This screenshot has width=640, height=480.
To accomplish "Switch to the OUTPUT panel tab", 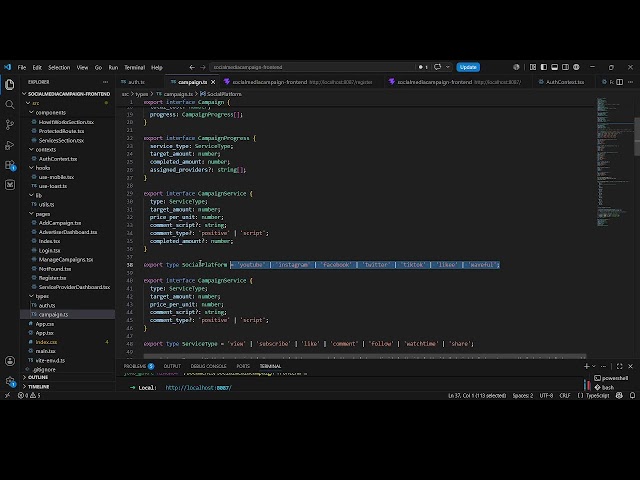I will click(x=172, y=366).
